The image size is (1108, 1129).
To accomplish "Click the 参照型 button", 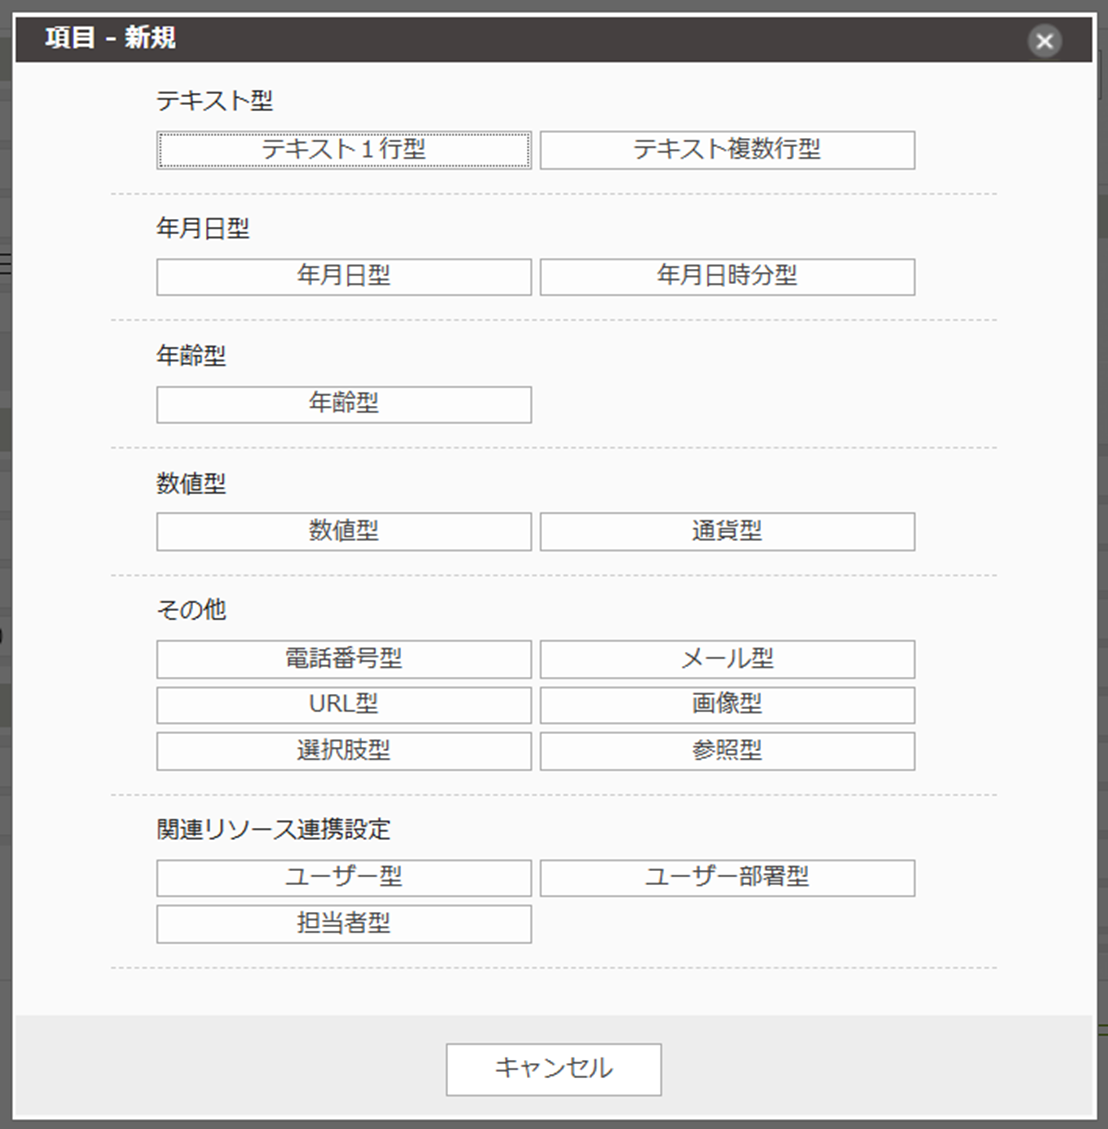I will click(727, 751).
